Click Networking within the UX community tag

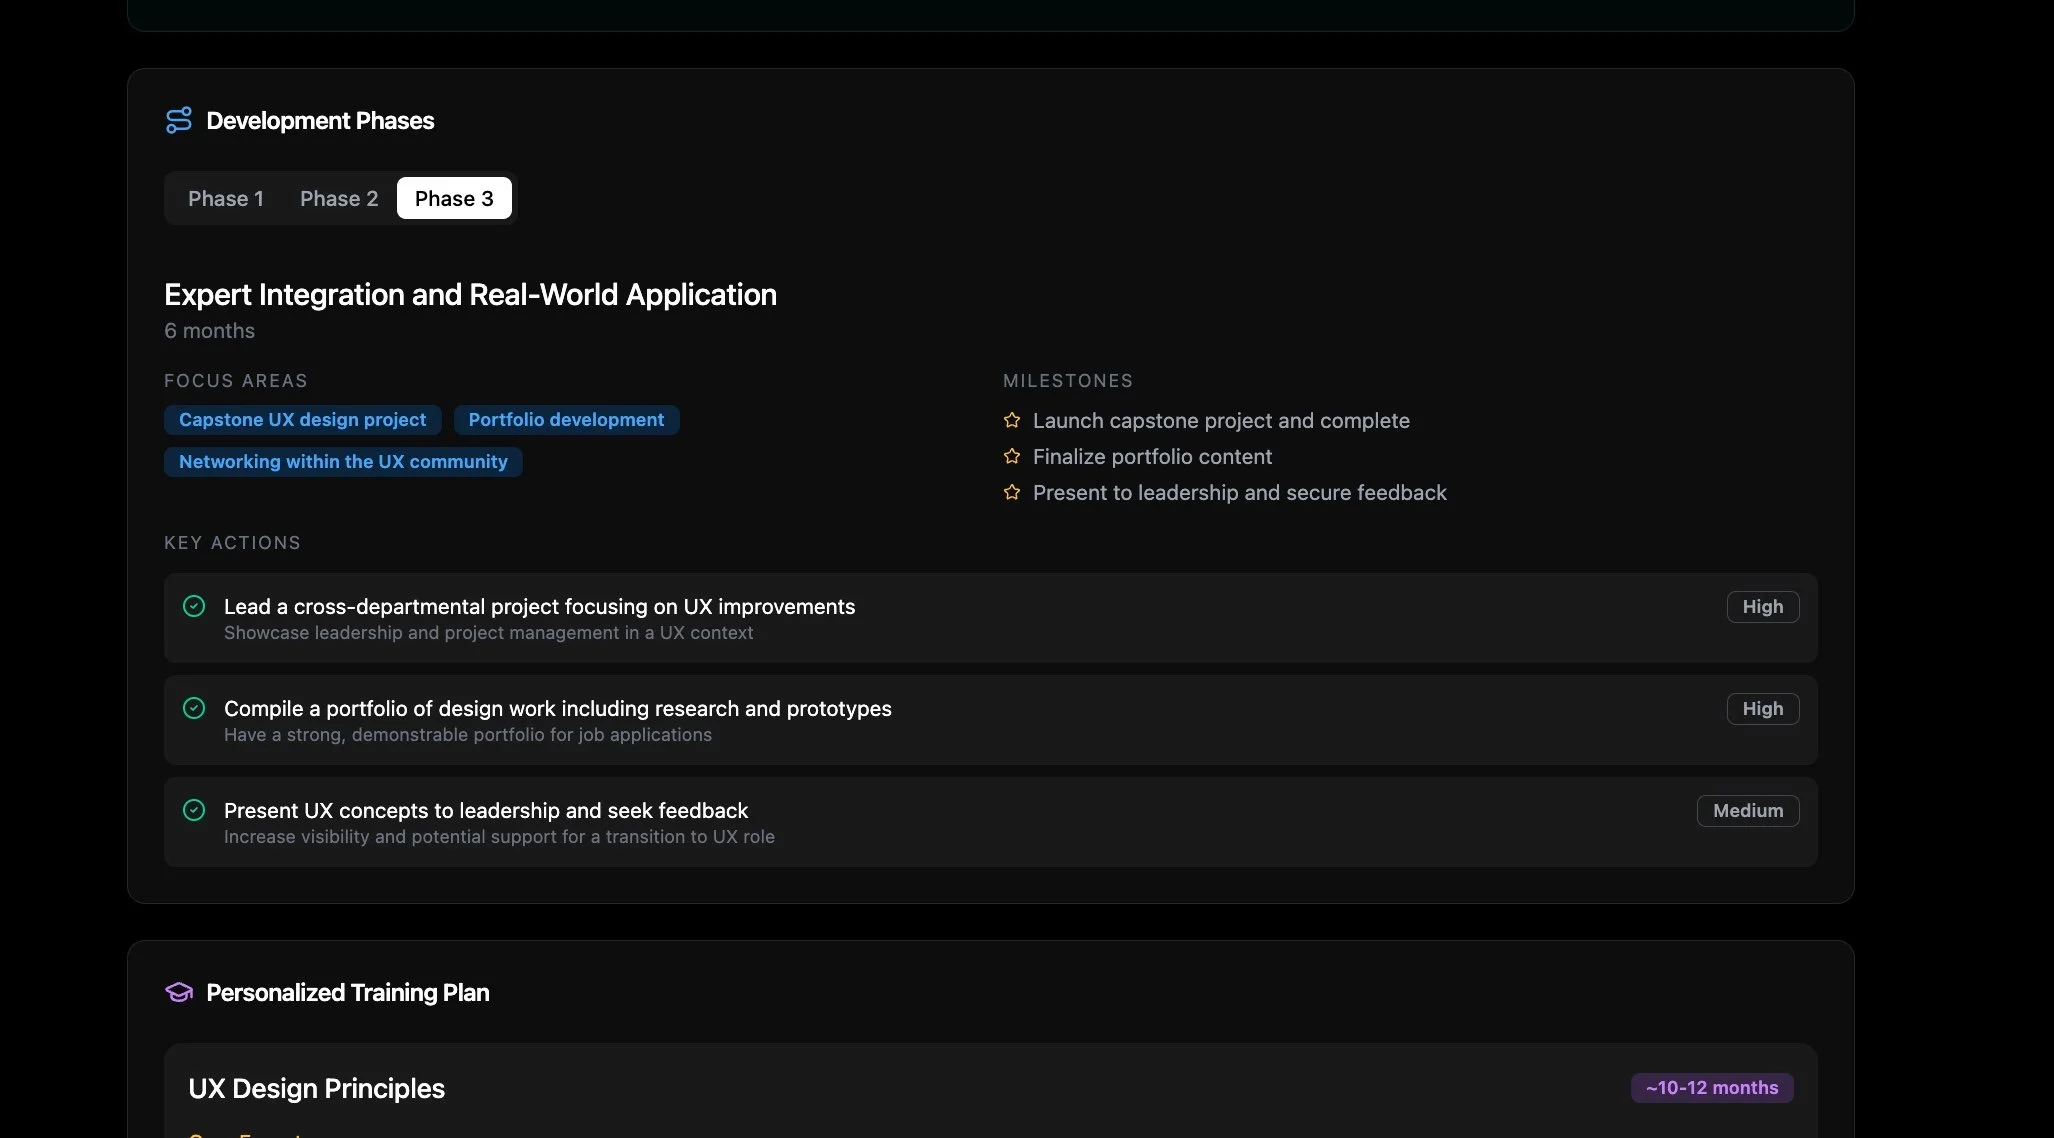343,462
